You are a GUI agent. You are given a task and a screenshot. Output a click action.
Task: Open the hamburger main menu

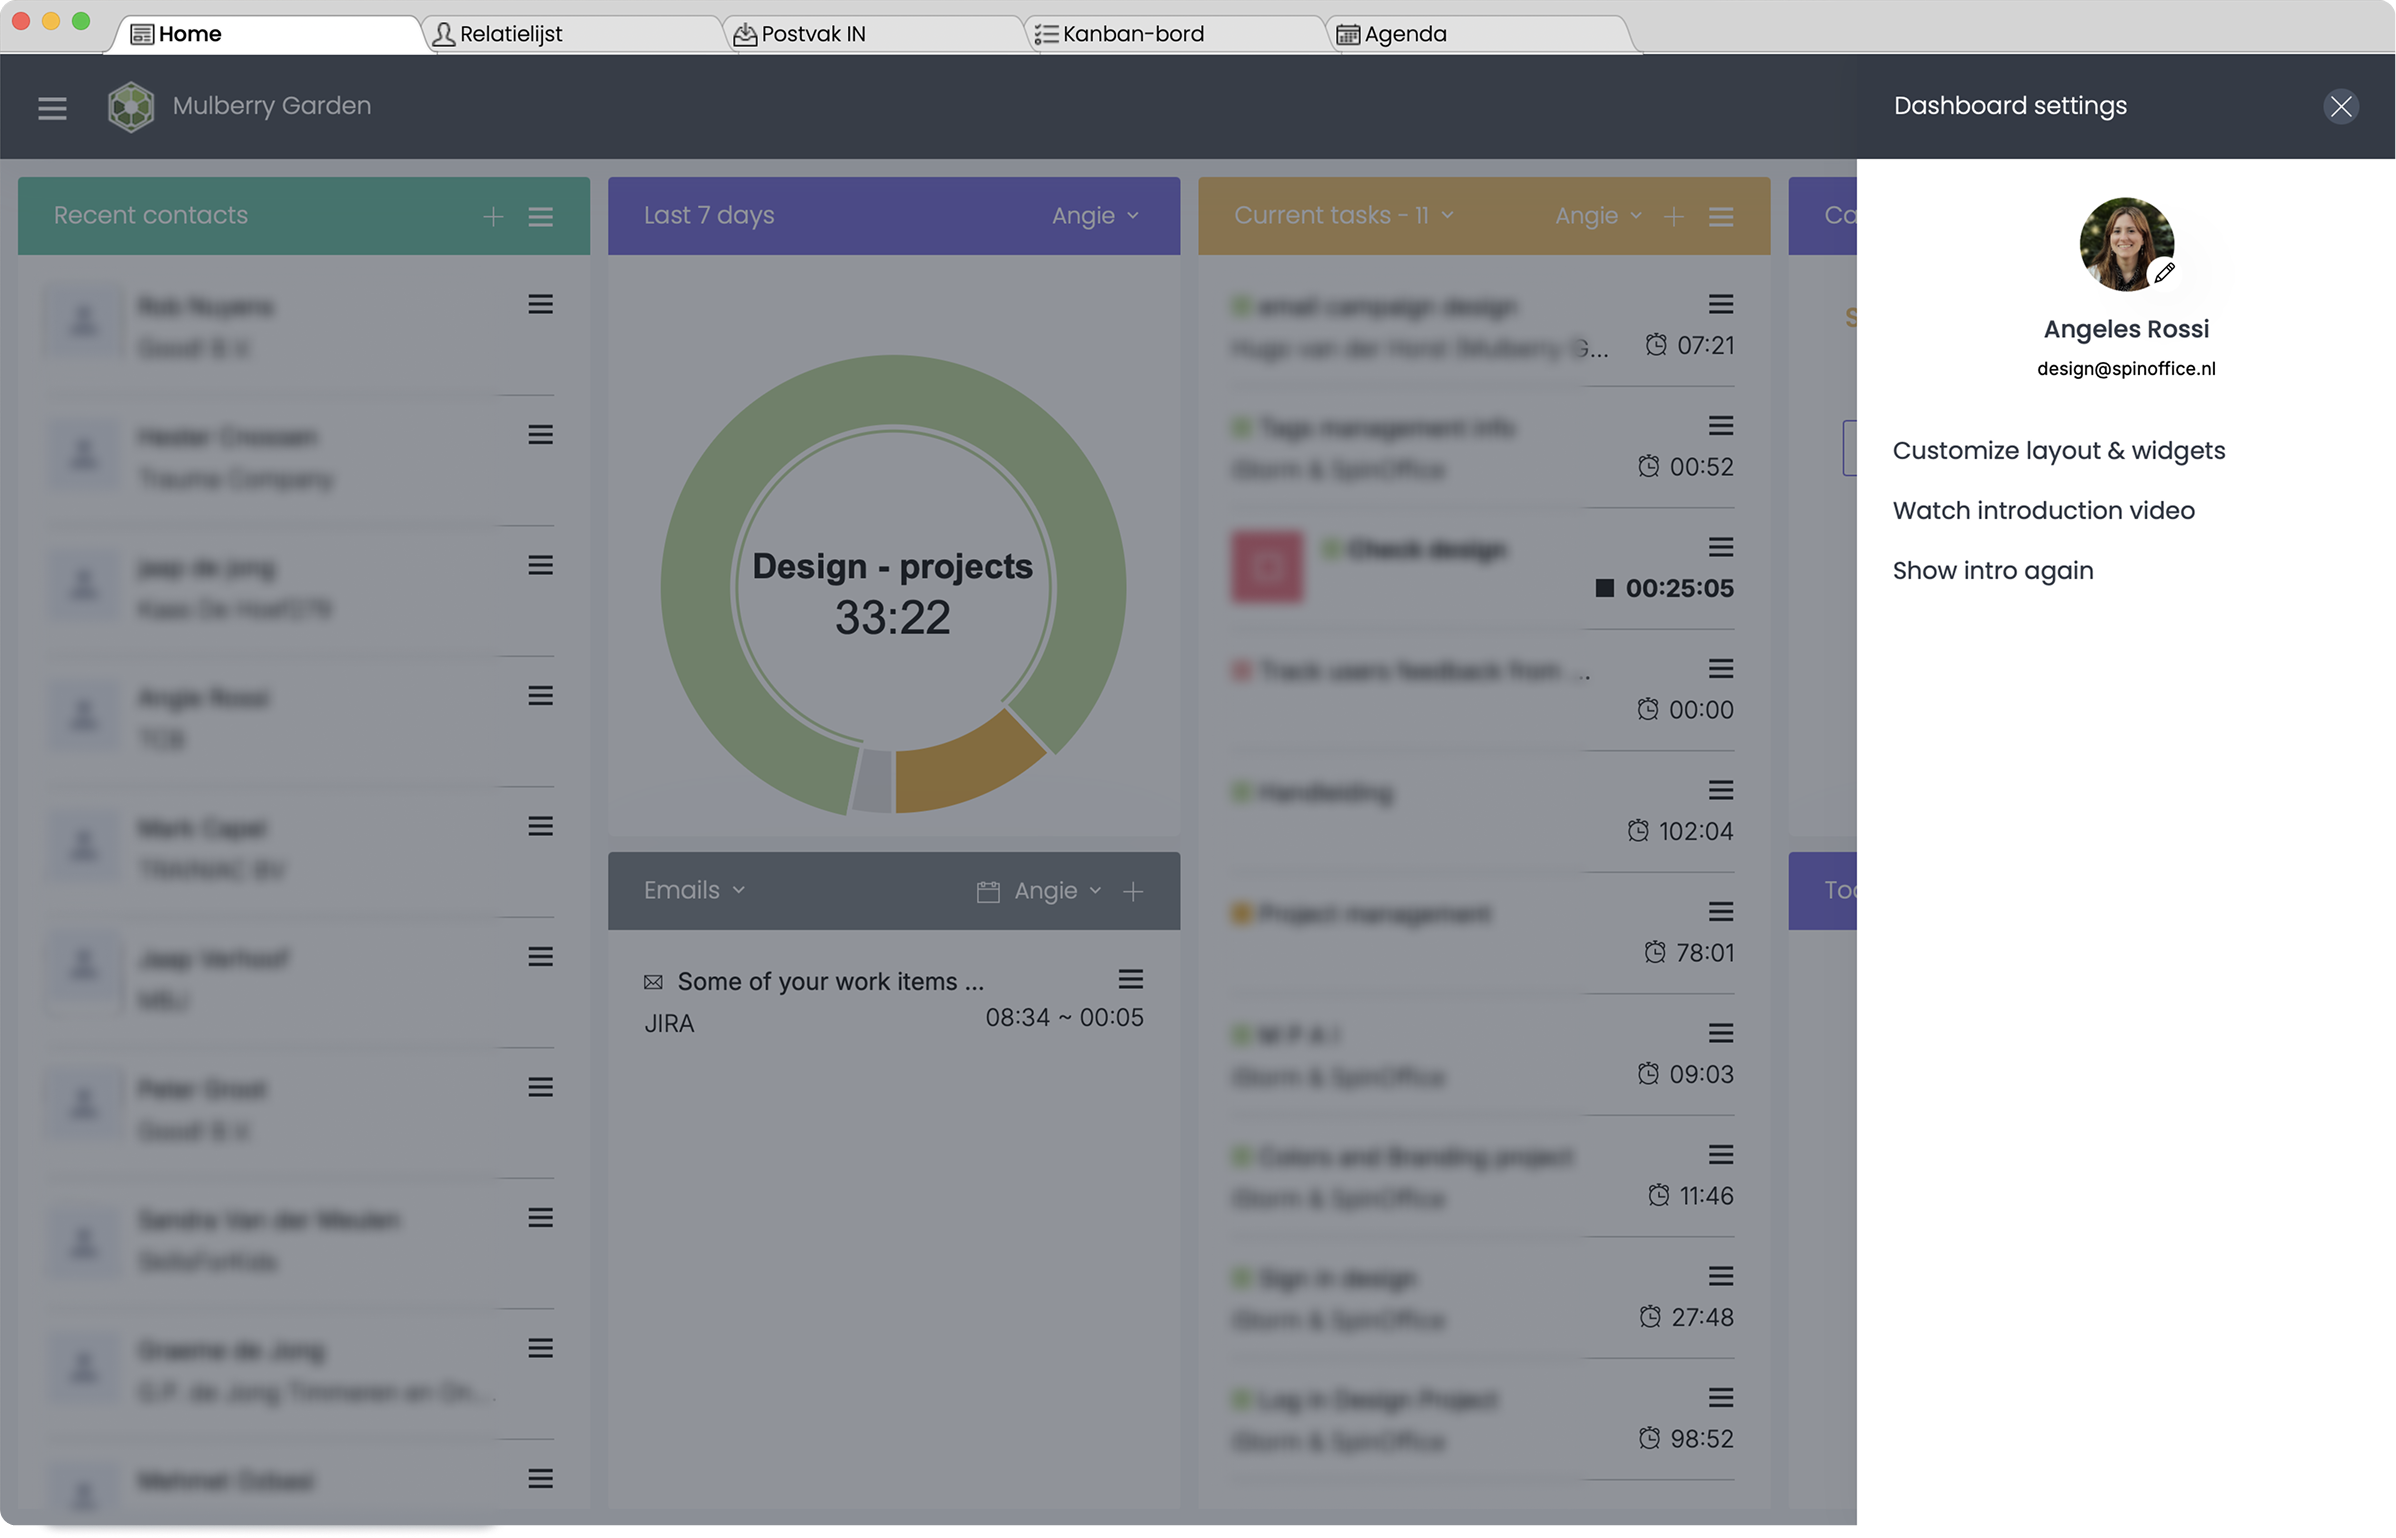coord(52,107)
